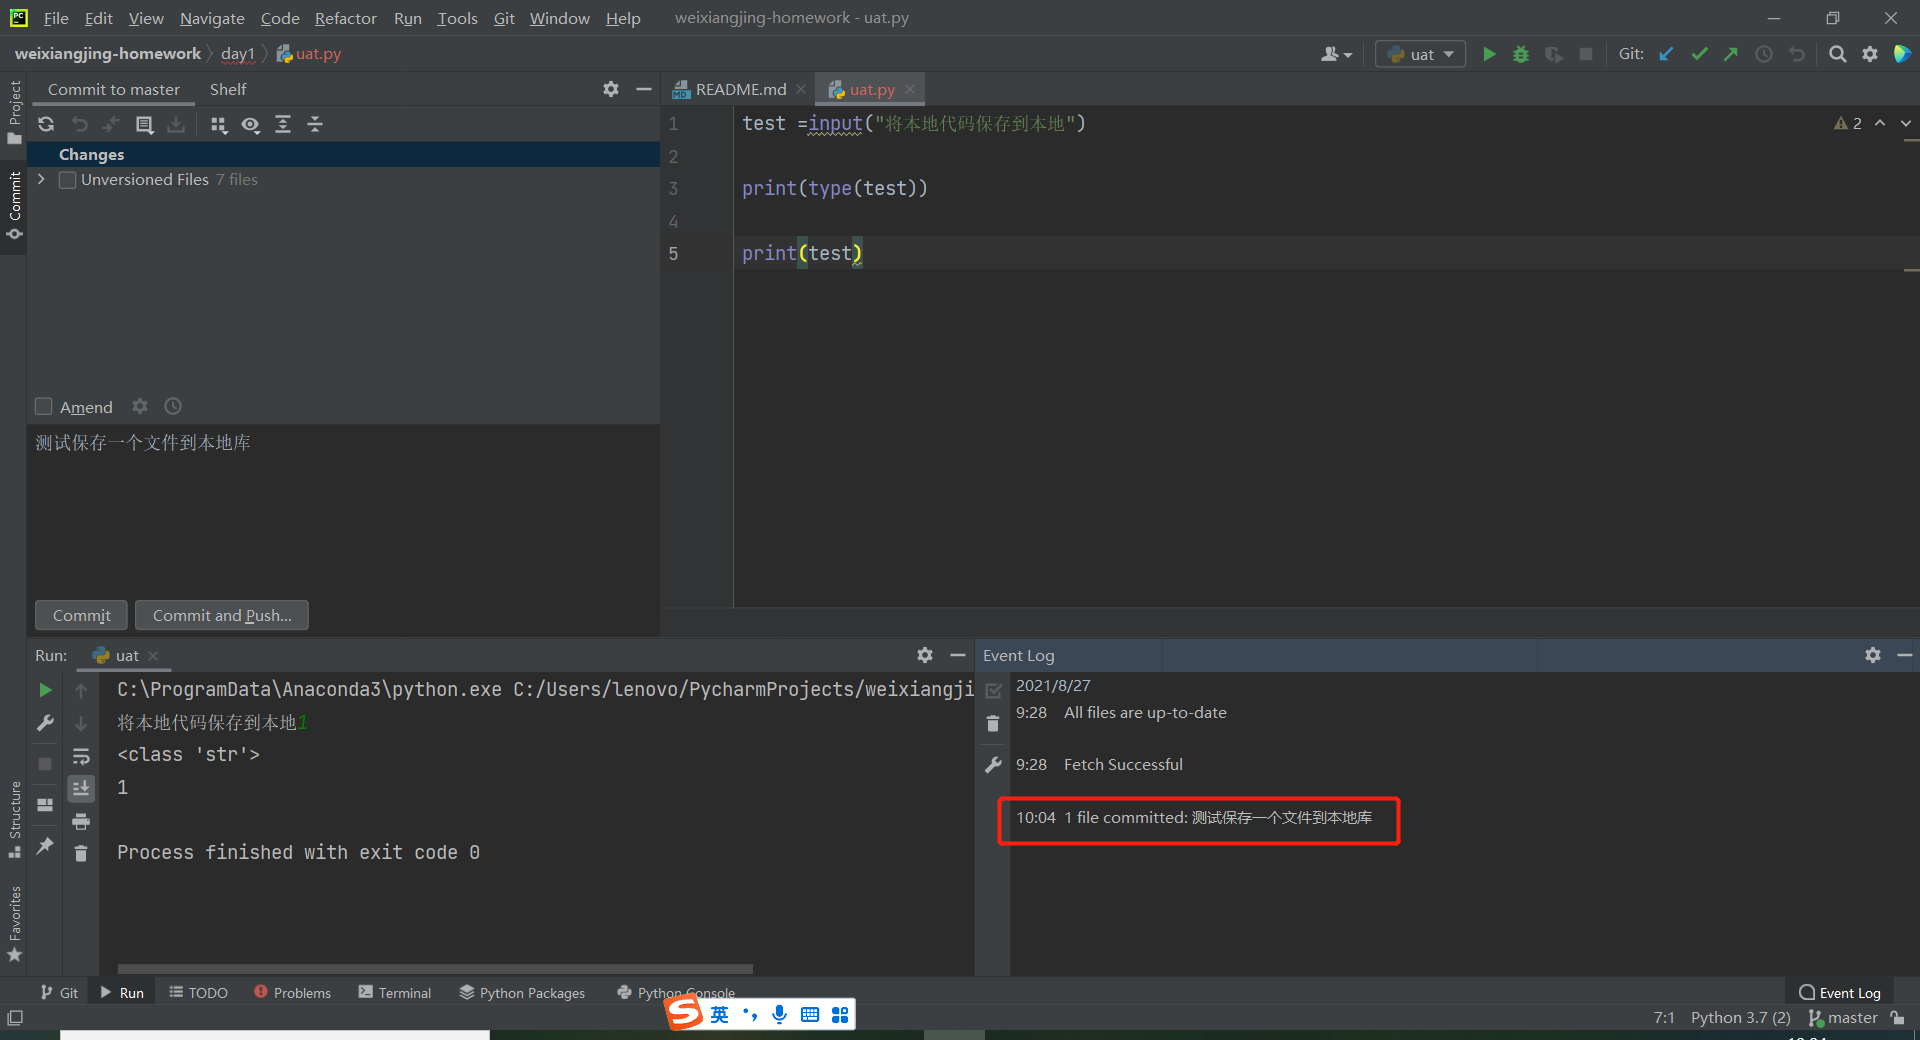Image resolution: width=1920 pixels, height=1040 pixels.
Task: Open Event Log wrench settings
Action: [993, 765]
